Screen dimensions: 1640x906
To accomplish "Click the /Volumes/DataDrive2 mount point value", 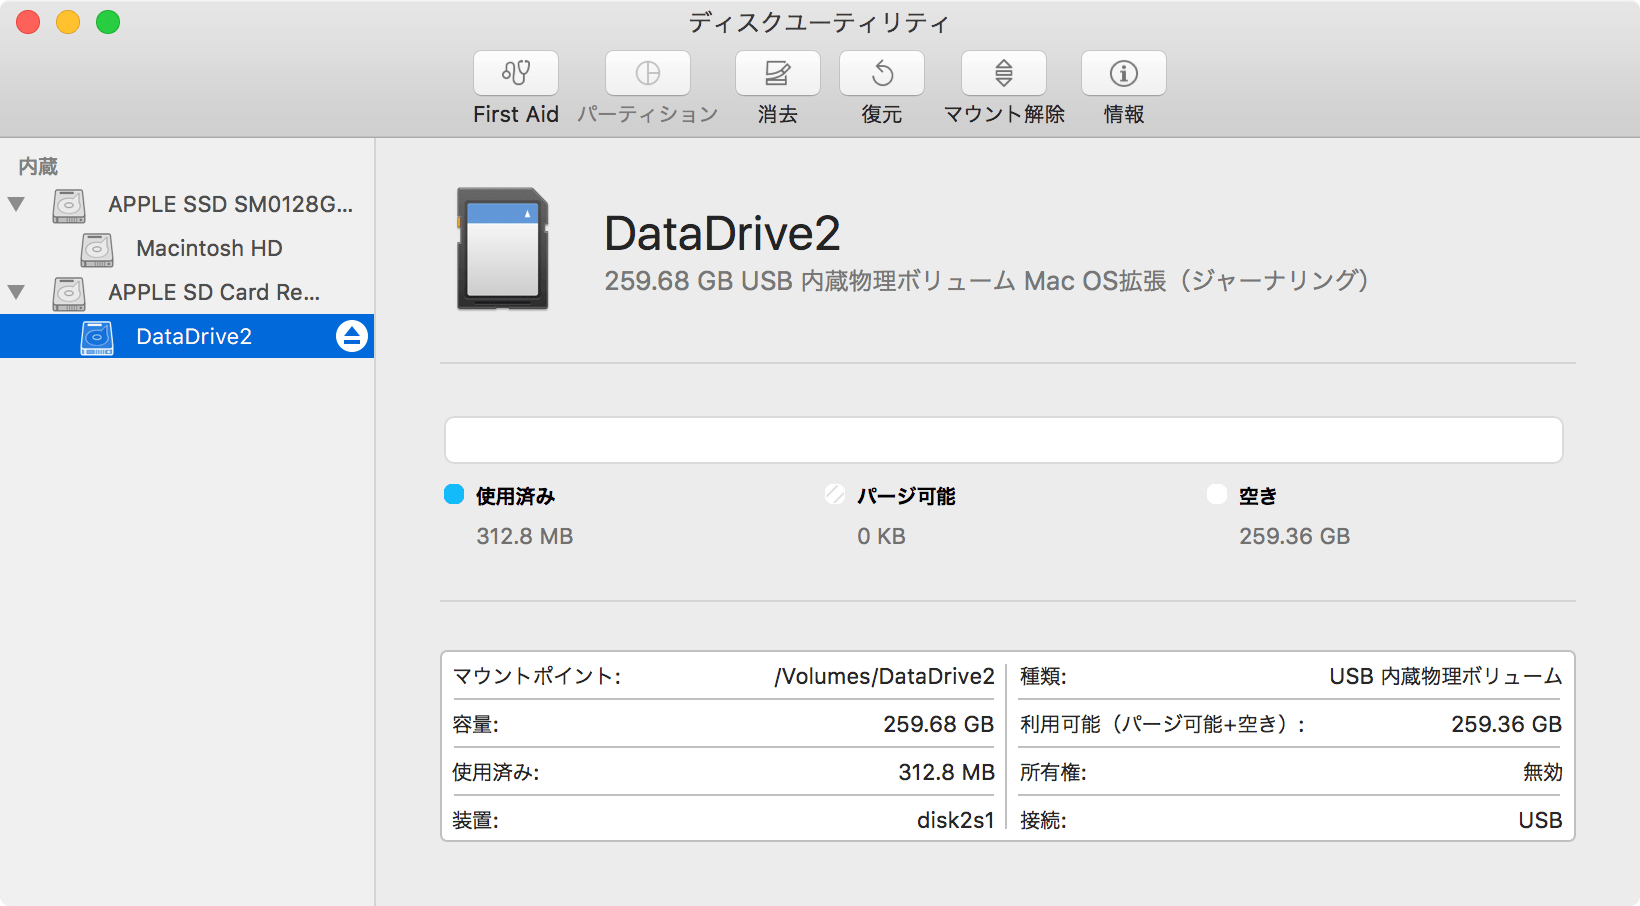I will (x=885, y=676).
